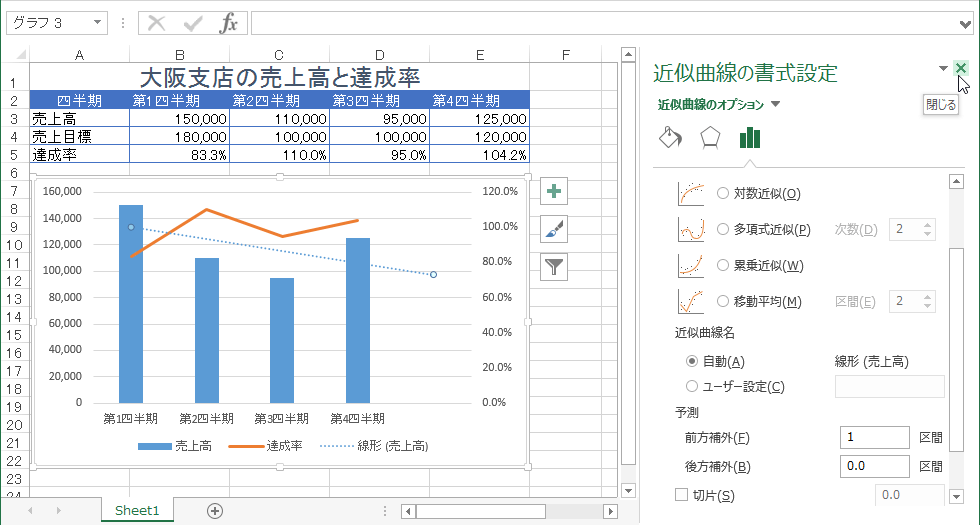Image resolution: width=980 pixels, height=525 pixels.
Task: Click the 売上高 legend entry
Action: tap(174, 446)
